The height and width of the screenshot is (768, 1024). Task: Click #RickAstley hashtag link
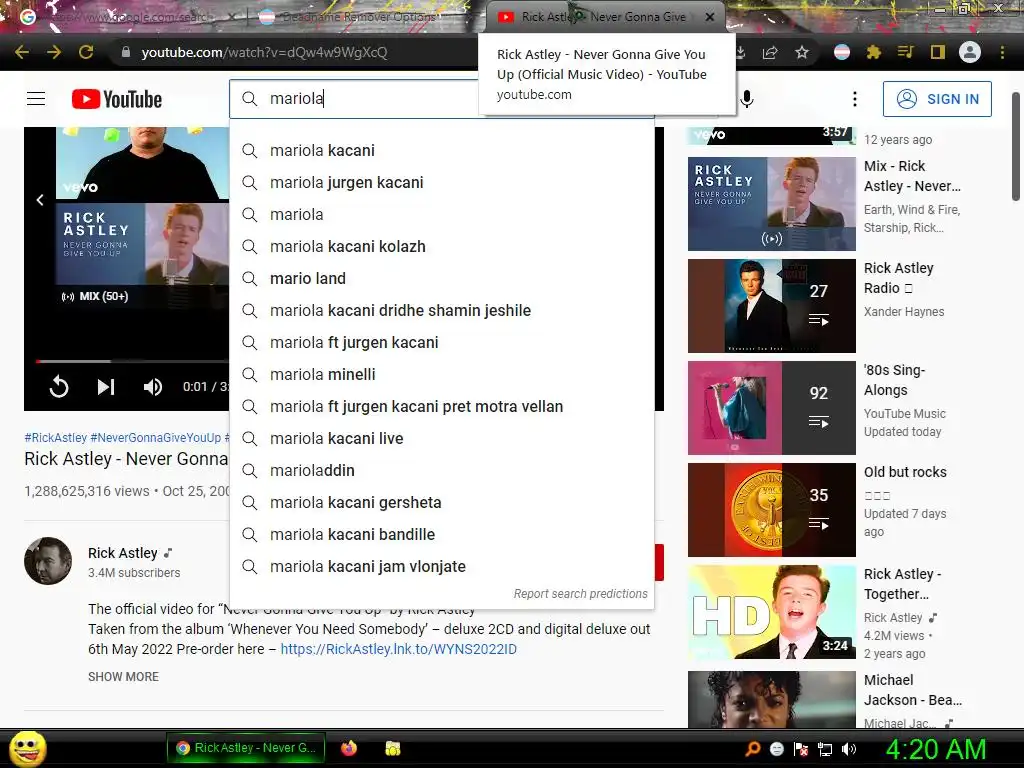[x=56, y=438]
